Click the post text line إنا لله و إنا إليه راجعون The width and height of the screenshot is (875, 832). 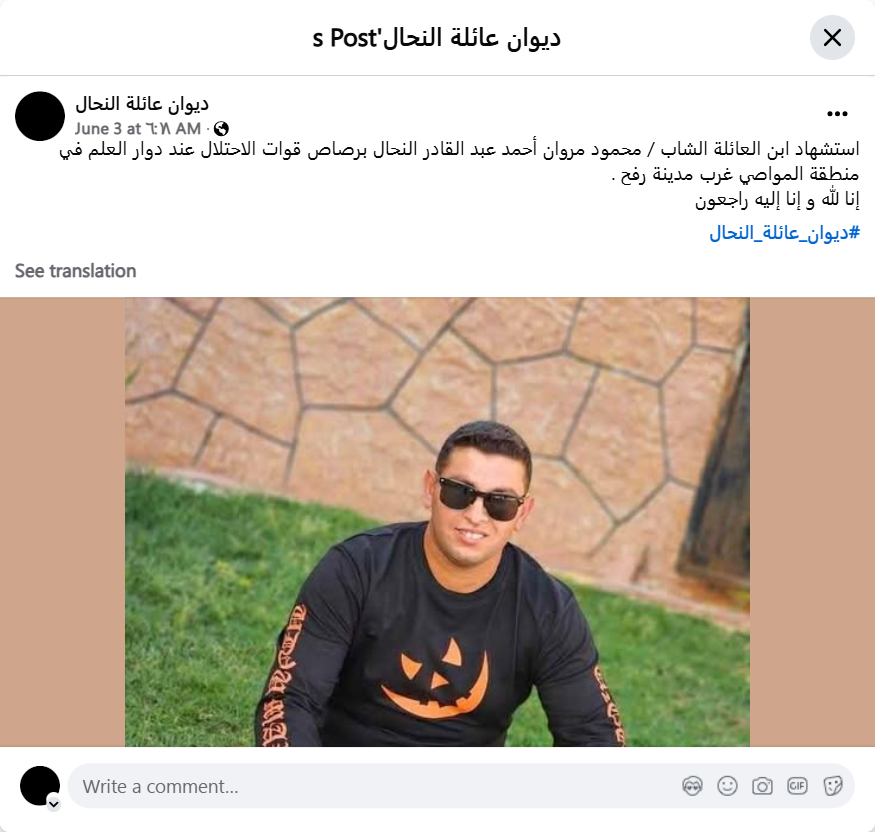pos(777,200)
